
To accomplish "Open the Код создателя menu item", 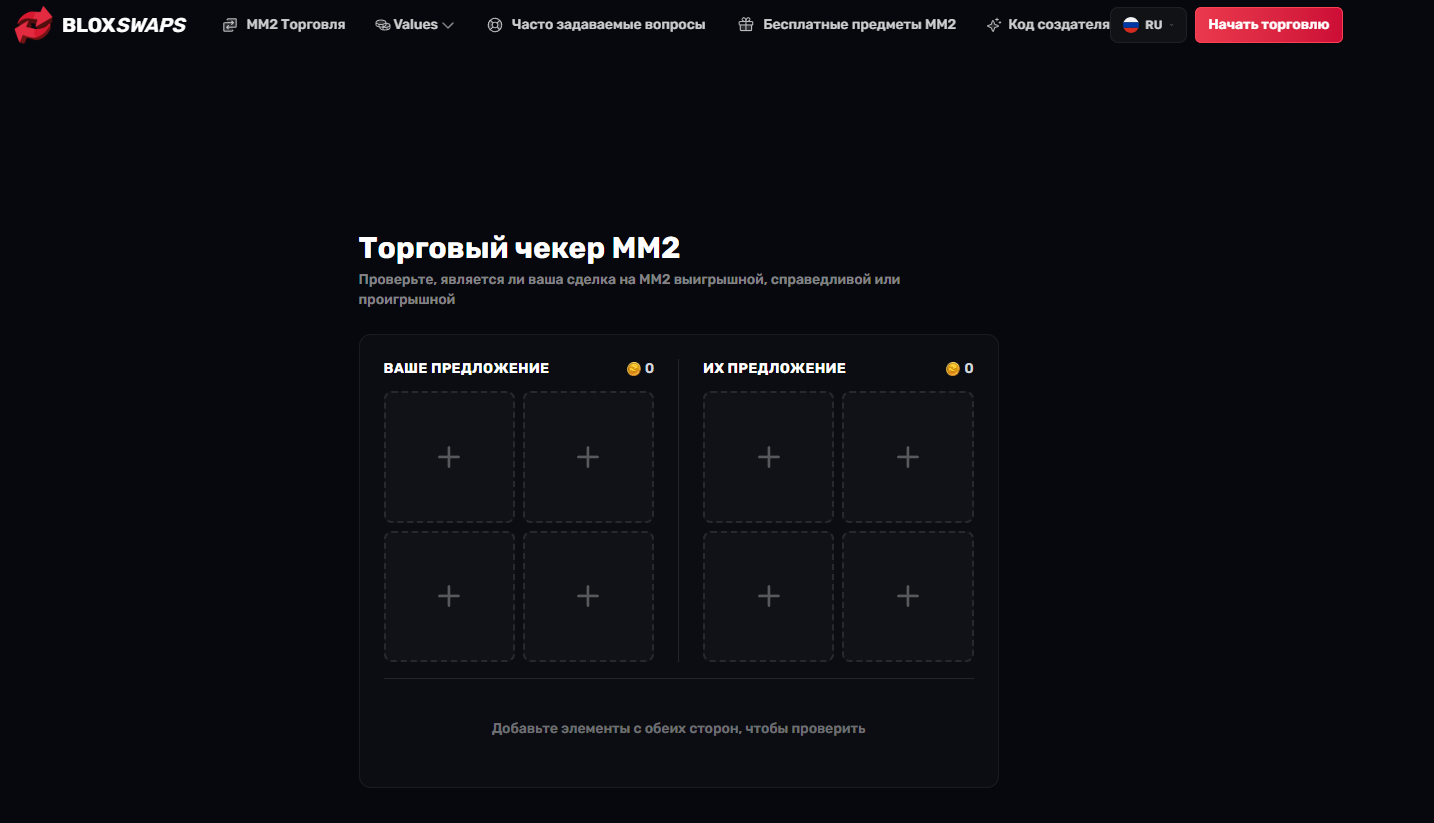I will tap(1058, 25).
